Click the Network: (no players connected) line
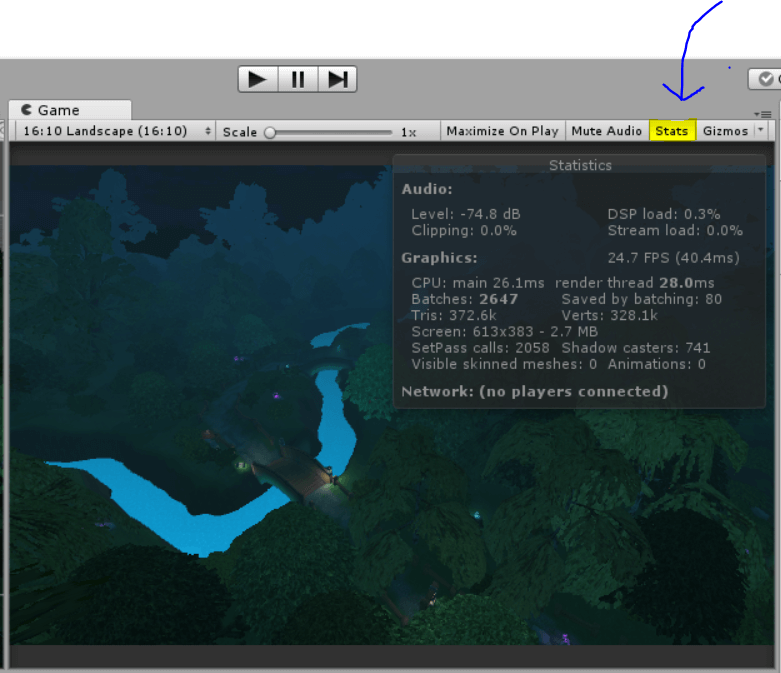The height and width of the screenshot is (673, 781). [x=534, y=392]
